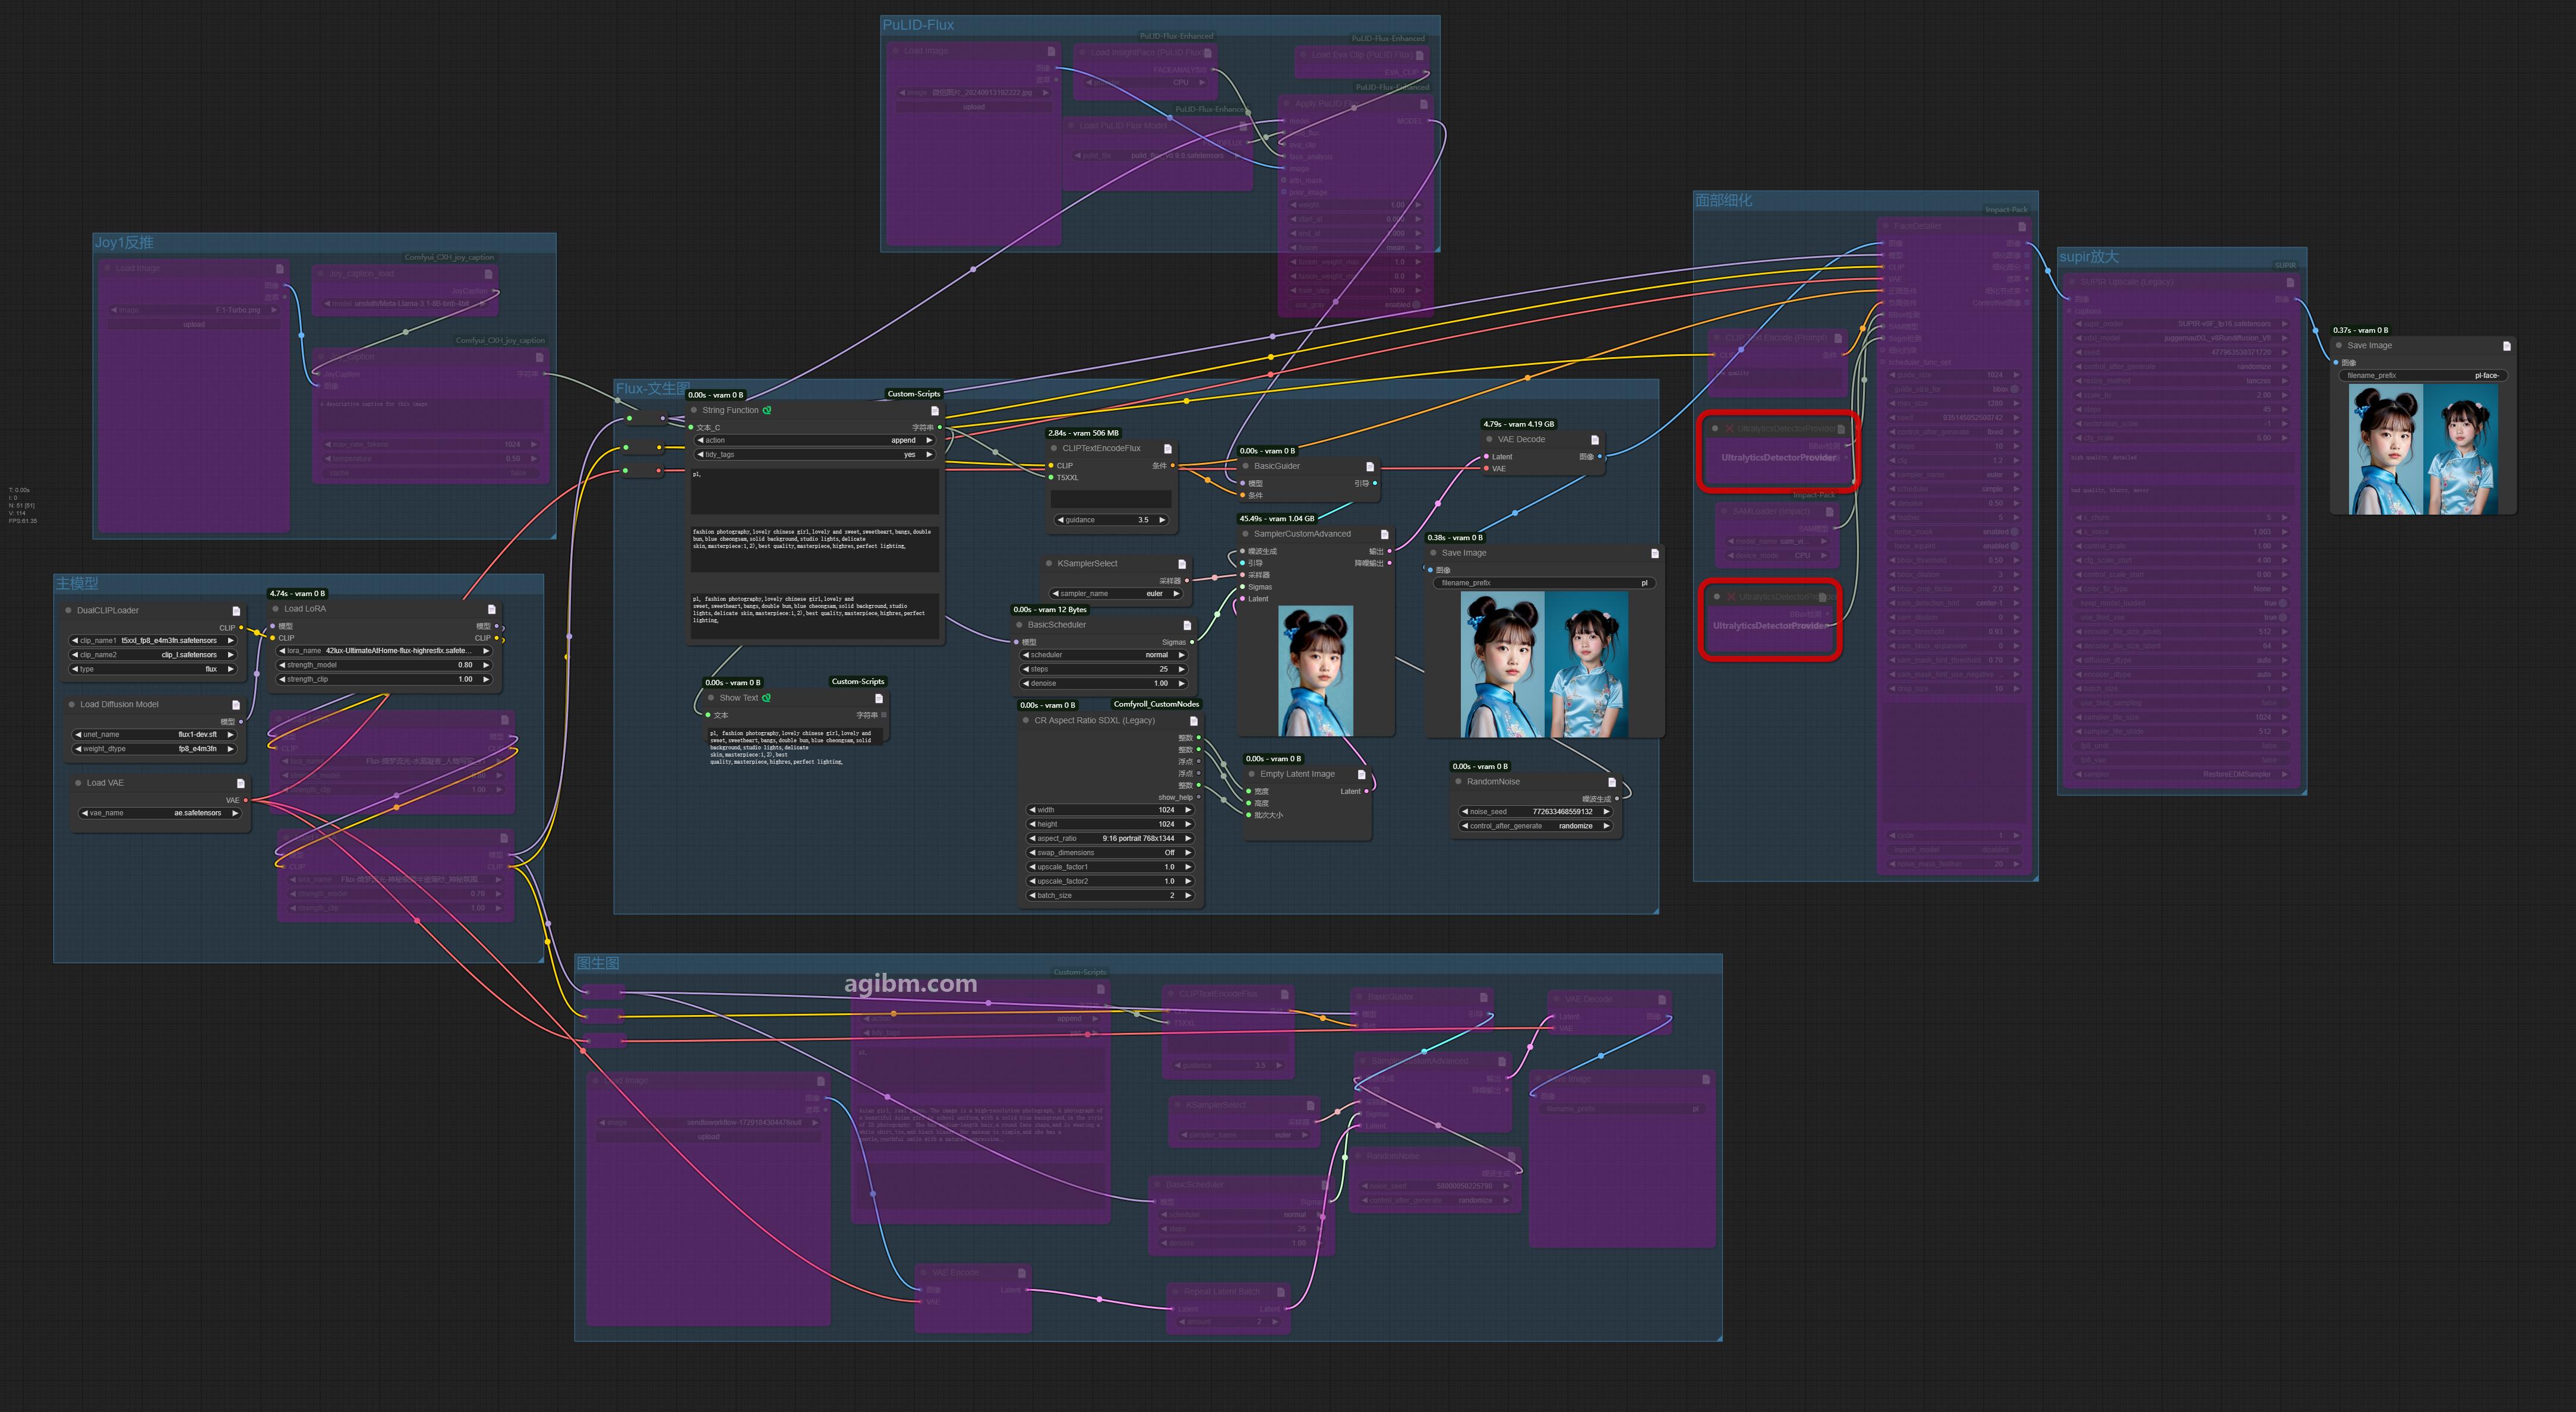Increase batch_size on CR Aspect Ratio node
The image size is (2576, 1412).
tap(1188, 895)
